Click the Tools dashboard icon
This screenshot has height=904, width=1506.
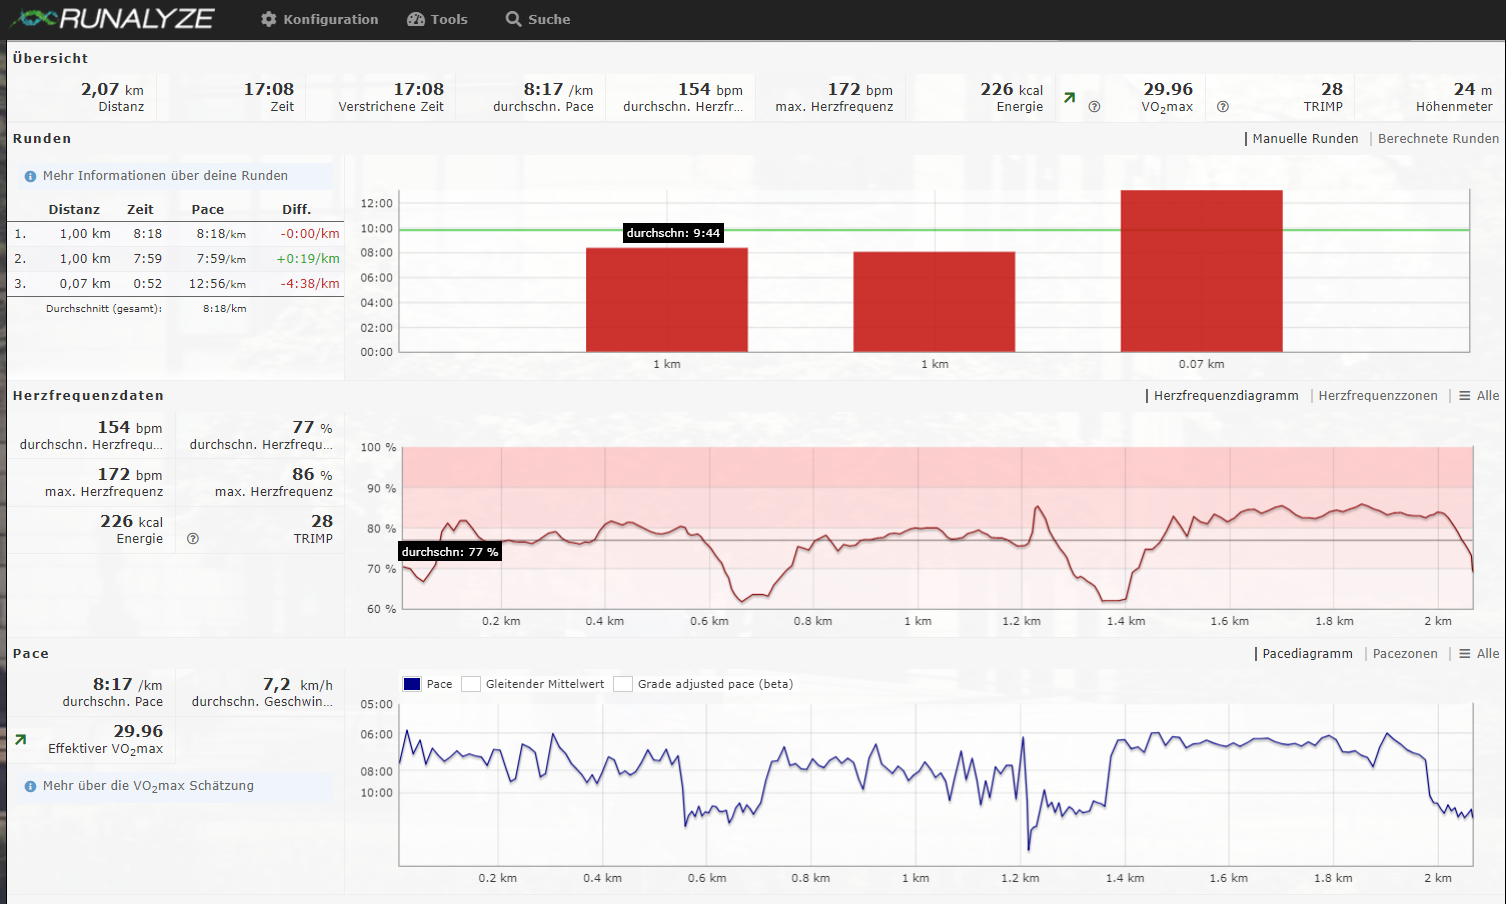416,19
